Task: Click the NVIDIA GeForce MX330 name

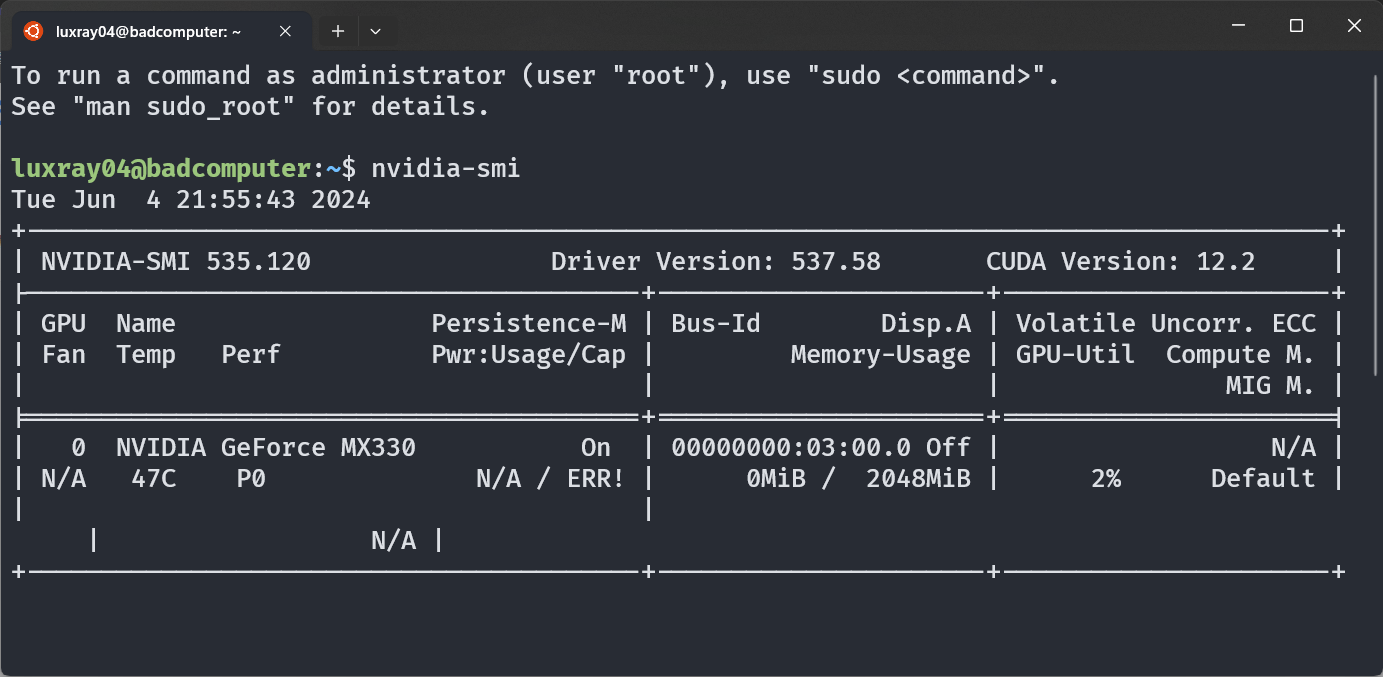Action: [x=265, y=447]
